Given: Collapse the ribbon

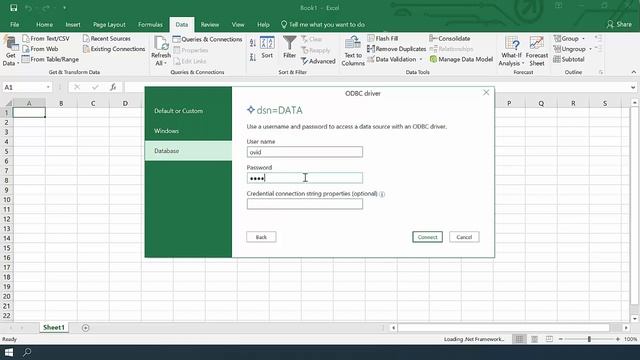Looking at the screenshot, I should click(633, 72).
